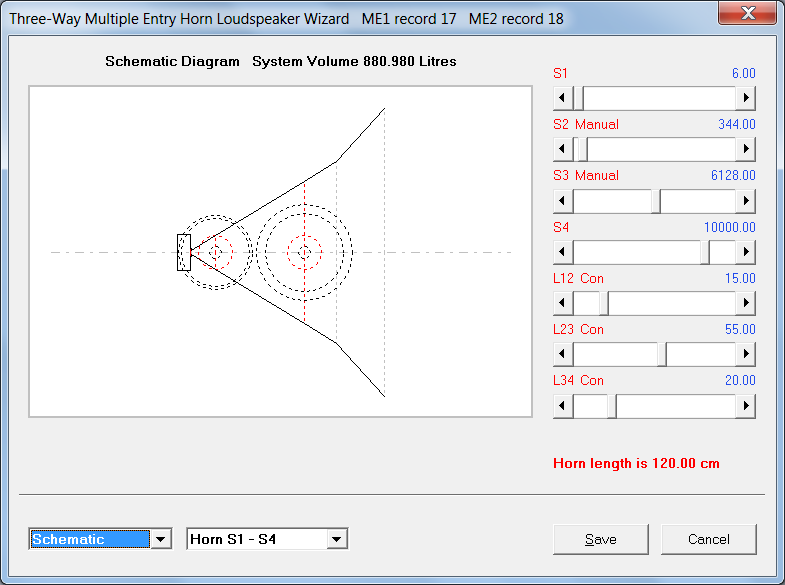The width and height of the screenshot is (785, 585).
Task: Decrease L23 Con via left arrow
Action: click(563, 354)
